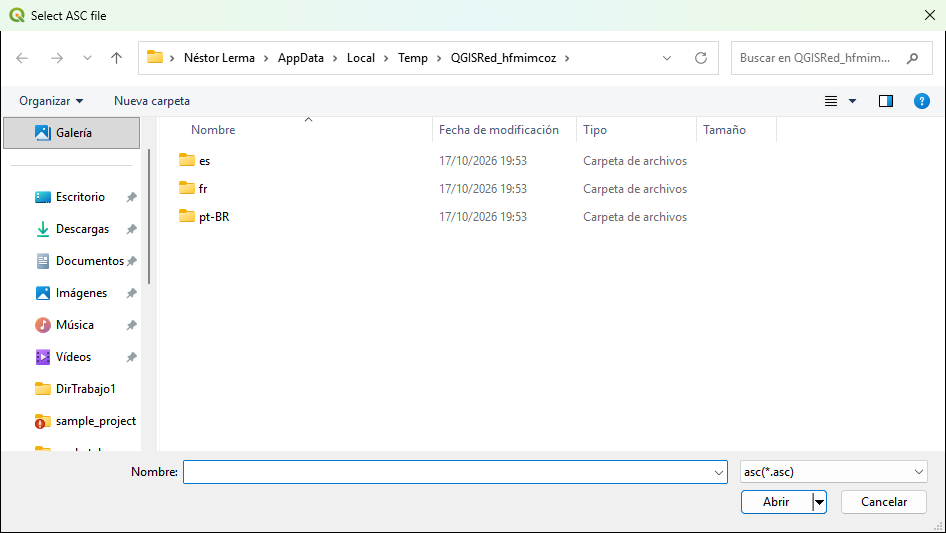Open Vídeos in quick access
946x533 pixels.
(x=74, y=357)
